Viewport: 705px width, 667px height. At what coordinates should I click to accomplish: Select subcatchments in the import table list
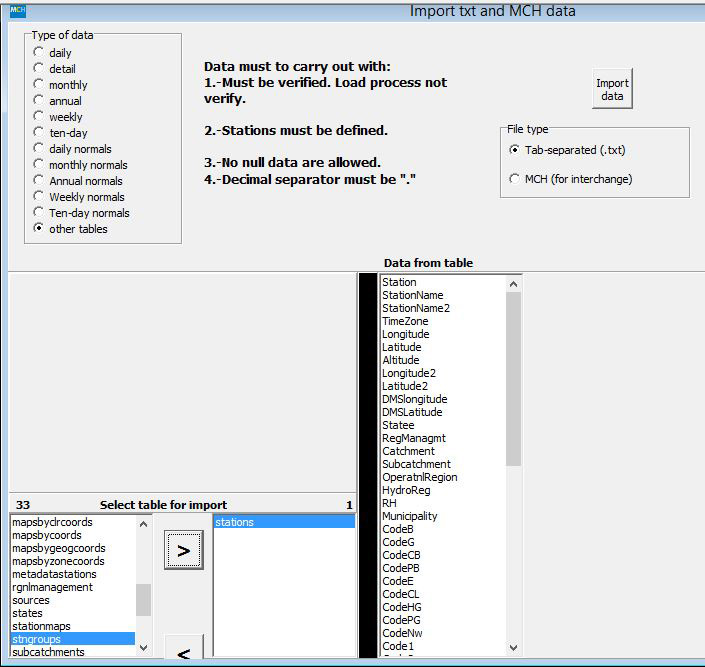point(48,652)
